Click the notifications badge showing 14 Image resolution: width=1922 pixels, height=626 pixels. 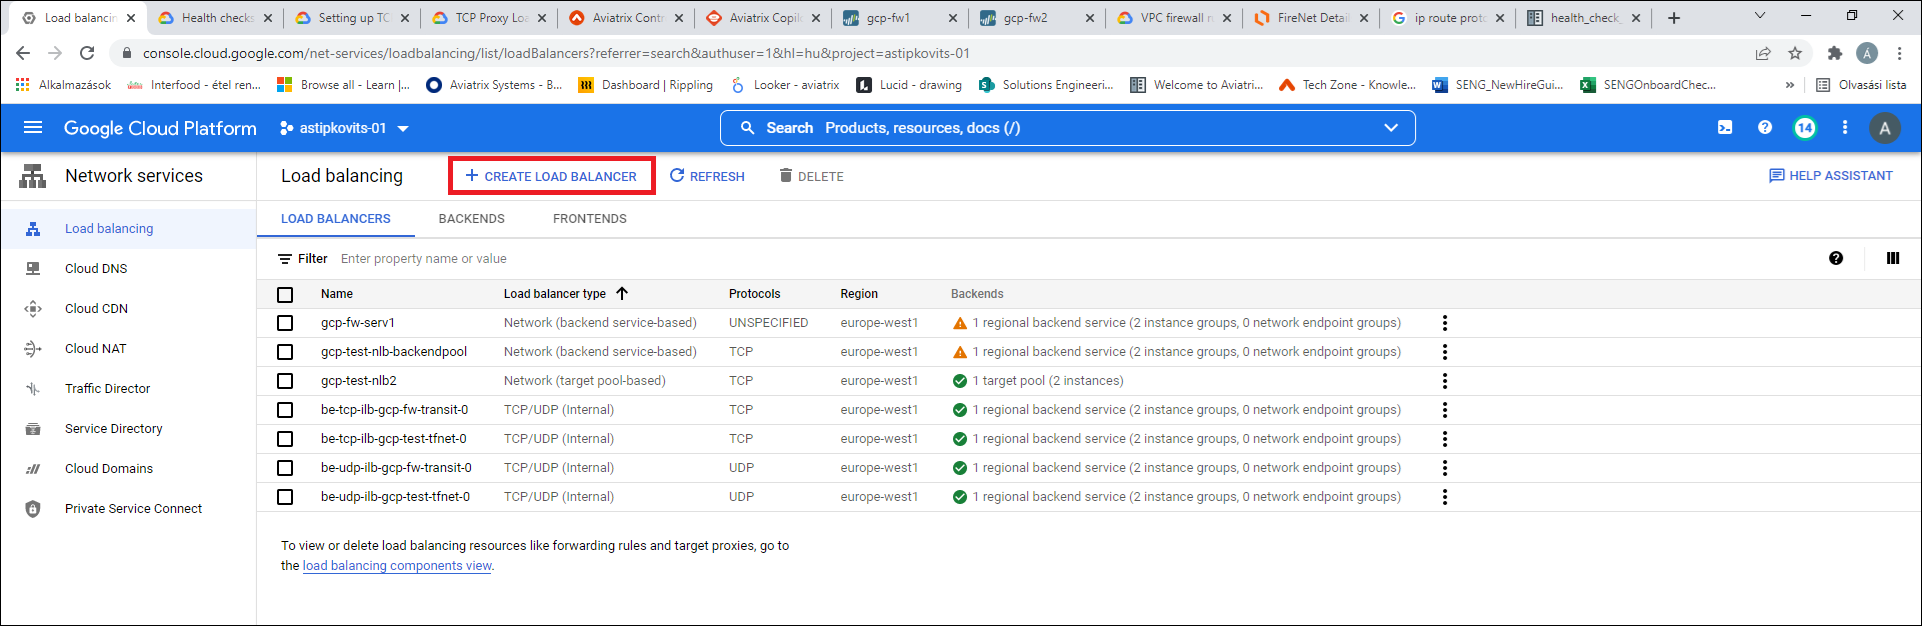pyautogui.click(x=1804, y=128)
